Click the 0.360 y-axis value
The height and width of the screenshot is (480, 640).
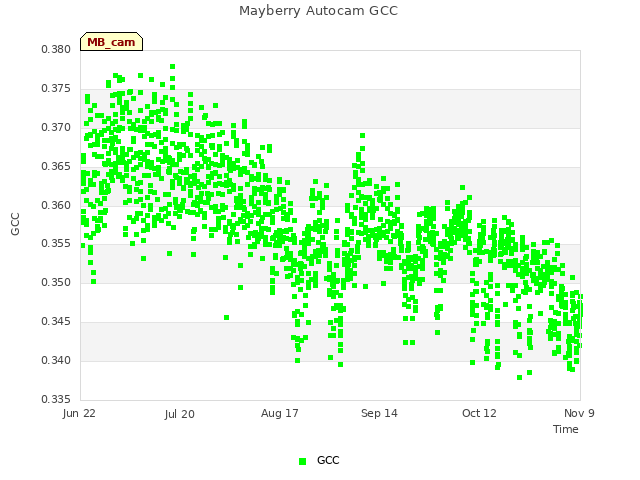click(x=56, y=205)
